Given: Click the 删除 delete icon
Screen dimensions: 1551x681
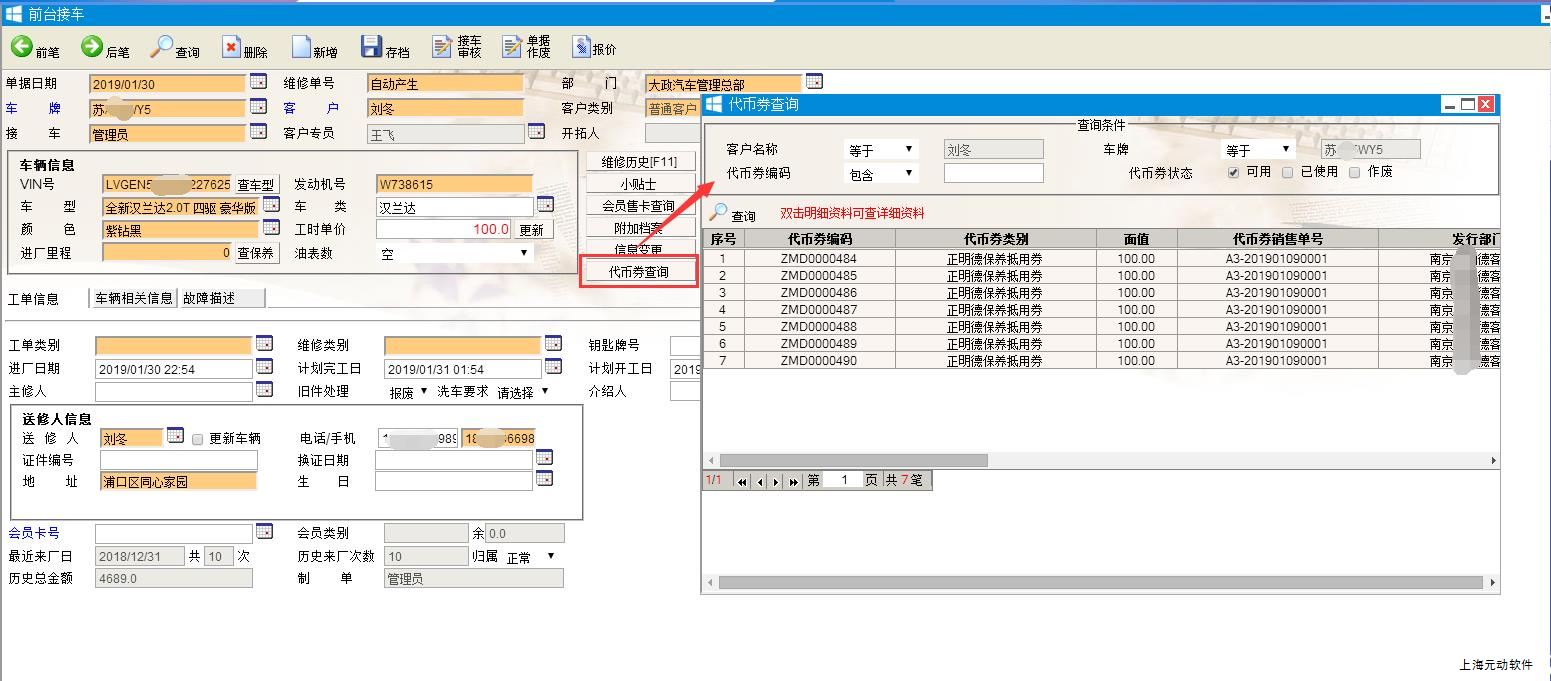Looking at the screenshot, I should (231, 47).
